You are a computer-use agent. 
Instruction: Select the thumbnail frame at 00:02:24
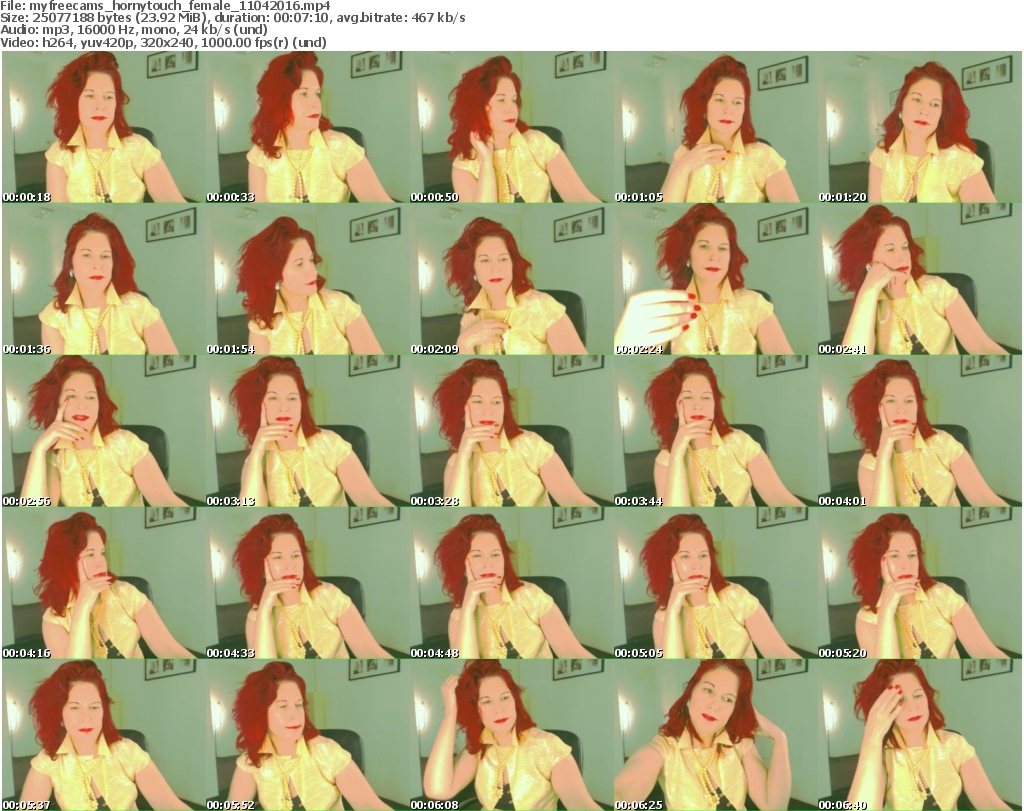[715, 279]
